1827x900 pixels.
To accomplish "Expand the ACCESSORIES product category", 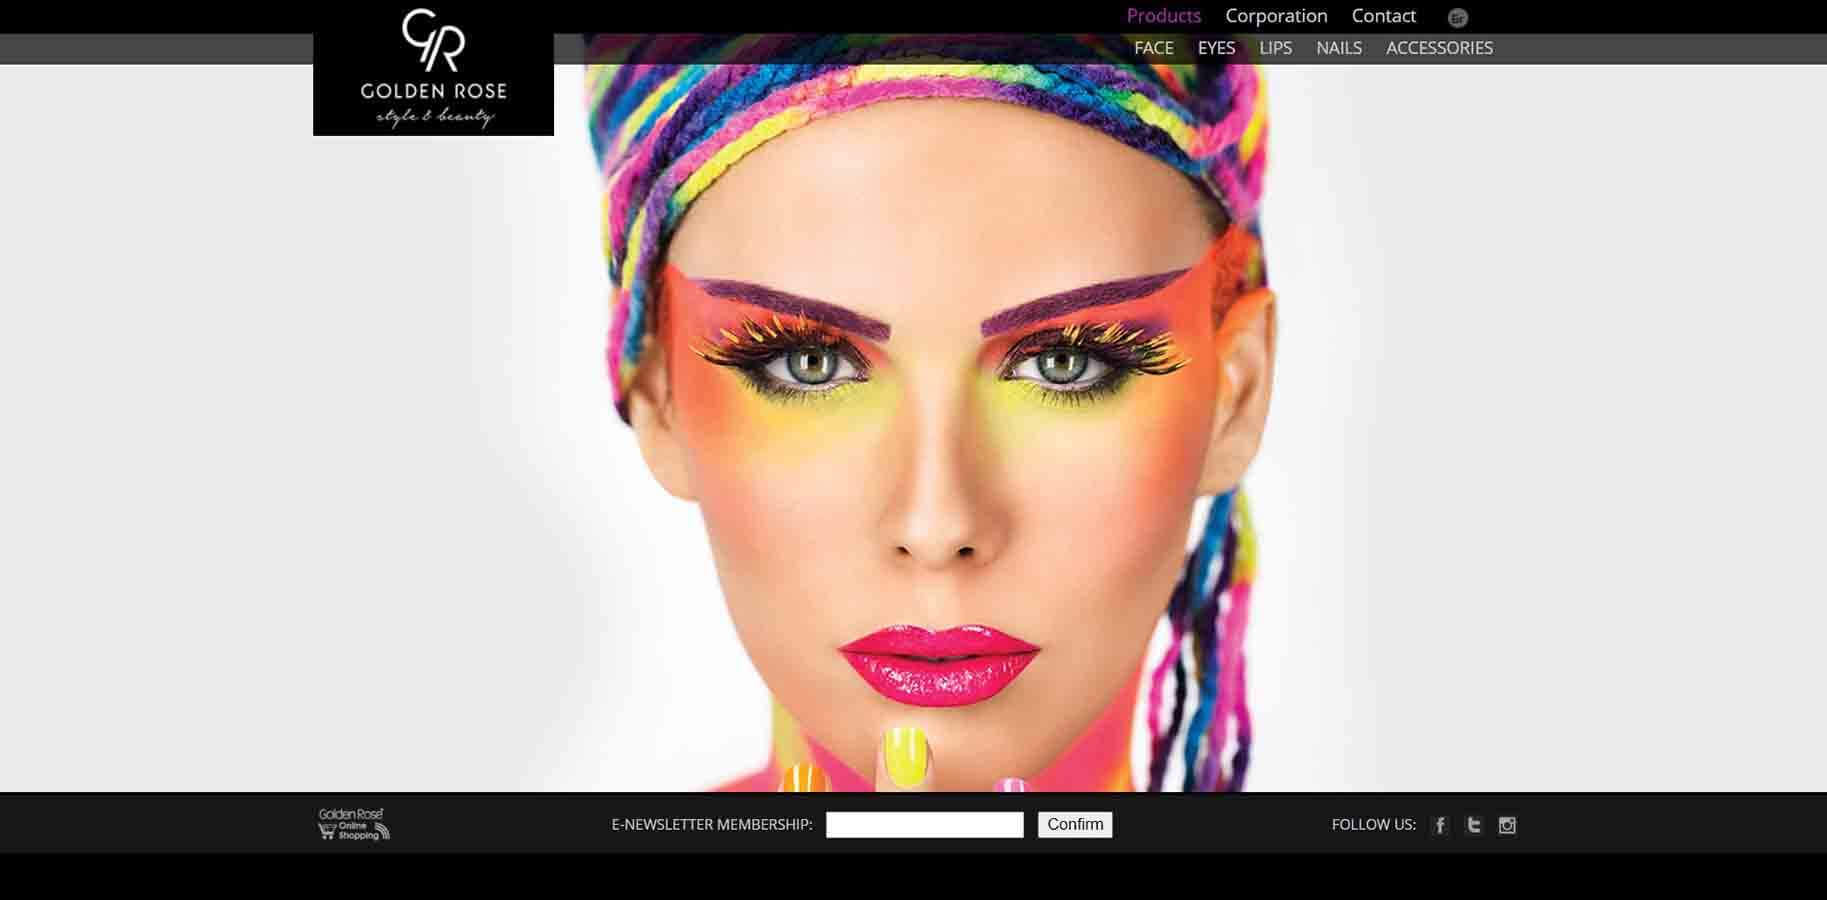I will tap(1439, 47).
